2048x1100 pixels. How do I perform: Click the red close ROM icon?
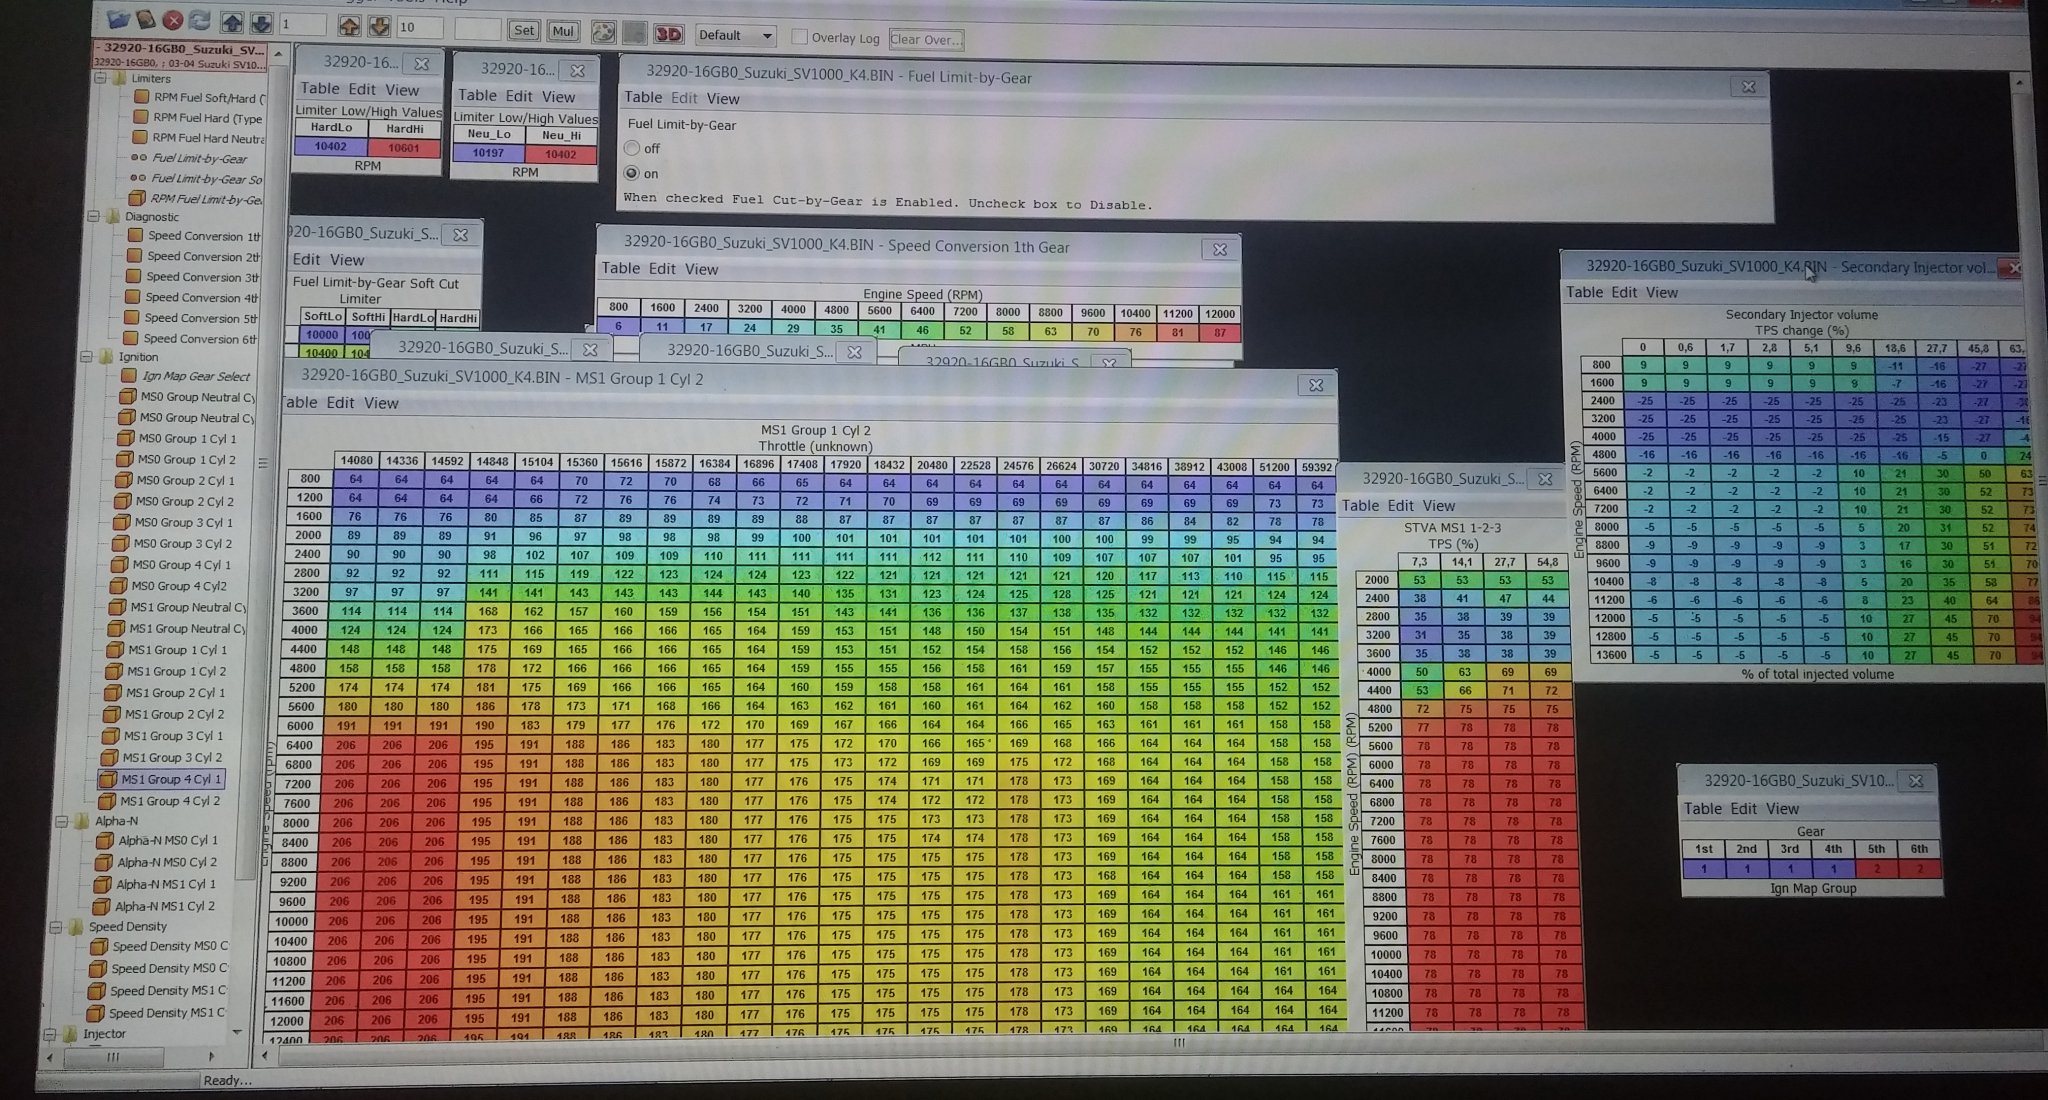click(x=173, y=20)
